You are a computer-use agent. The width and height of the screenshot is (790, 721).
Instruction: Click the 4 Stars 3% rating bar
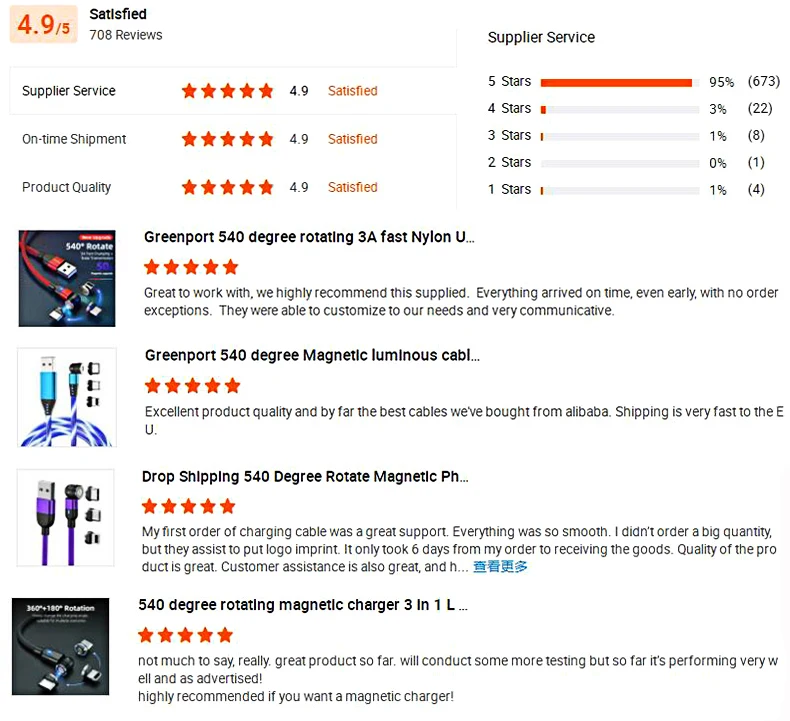(x=620, y=109)
